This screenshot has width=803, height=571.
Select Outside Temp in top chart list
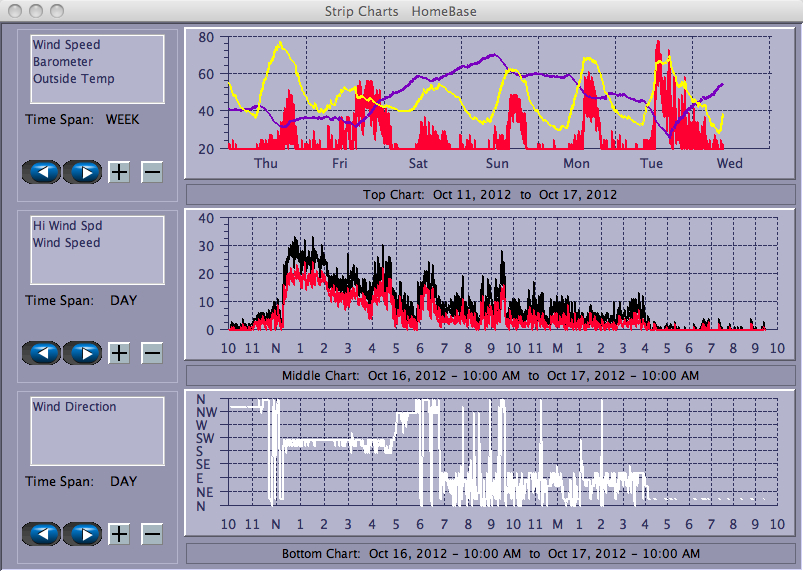pos(73,79)
